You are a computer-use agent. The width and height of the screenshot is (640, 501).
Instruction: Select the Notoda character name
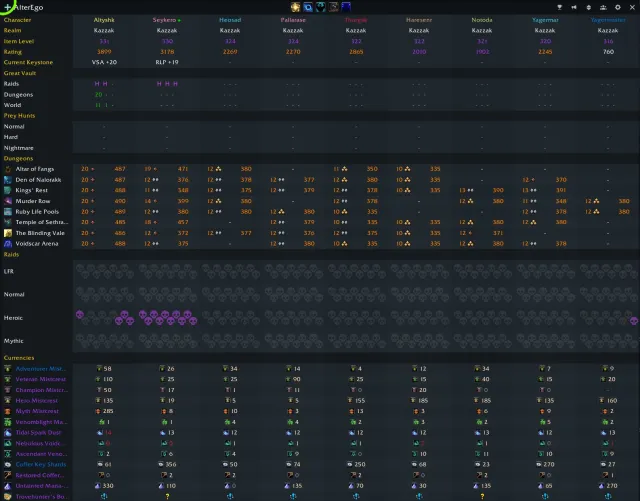coord(482,20)
